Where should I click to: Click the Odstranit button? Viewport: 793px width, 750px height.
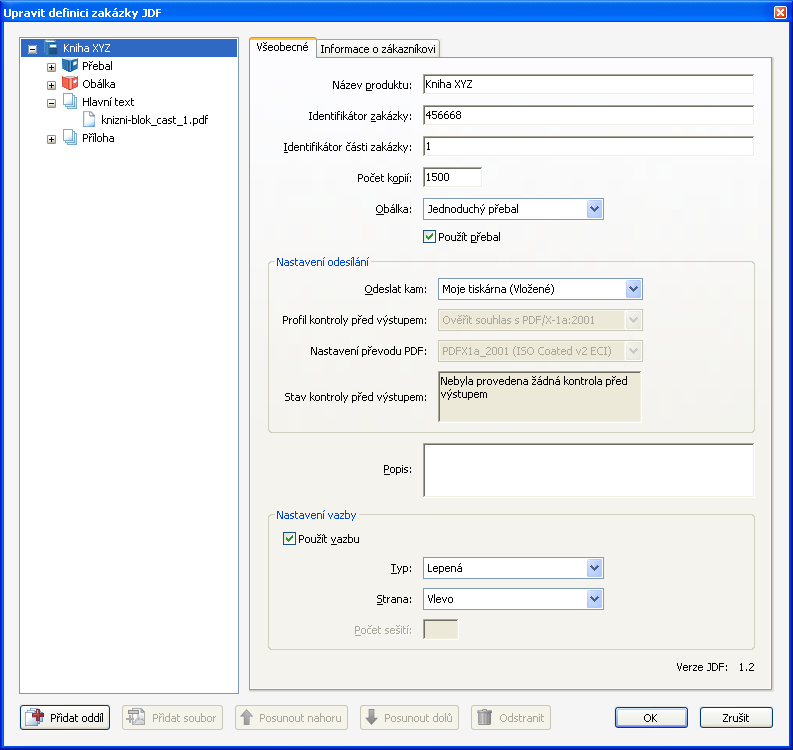(511, 717)
